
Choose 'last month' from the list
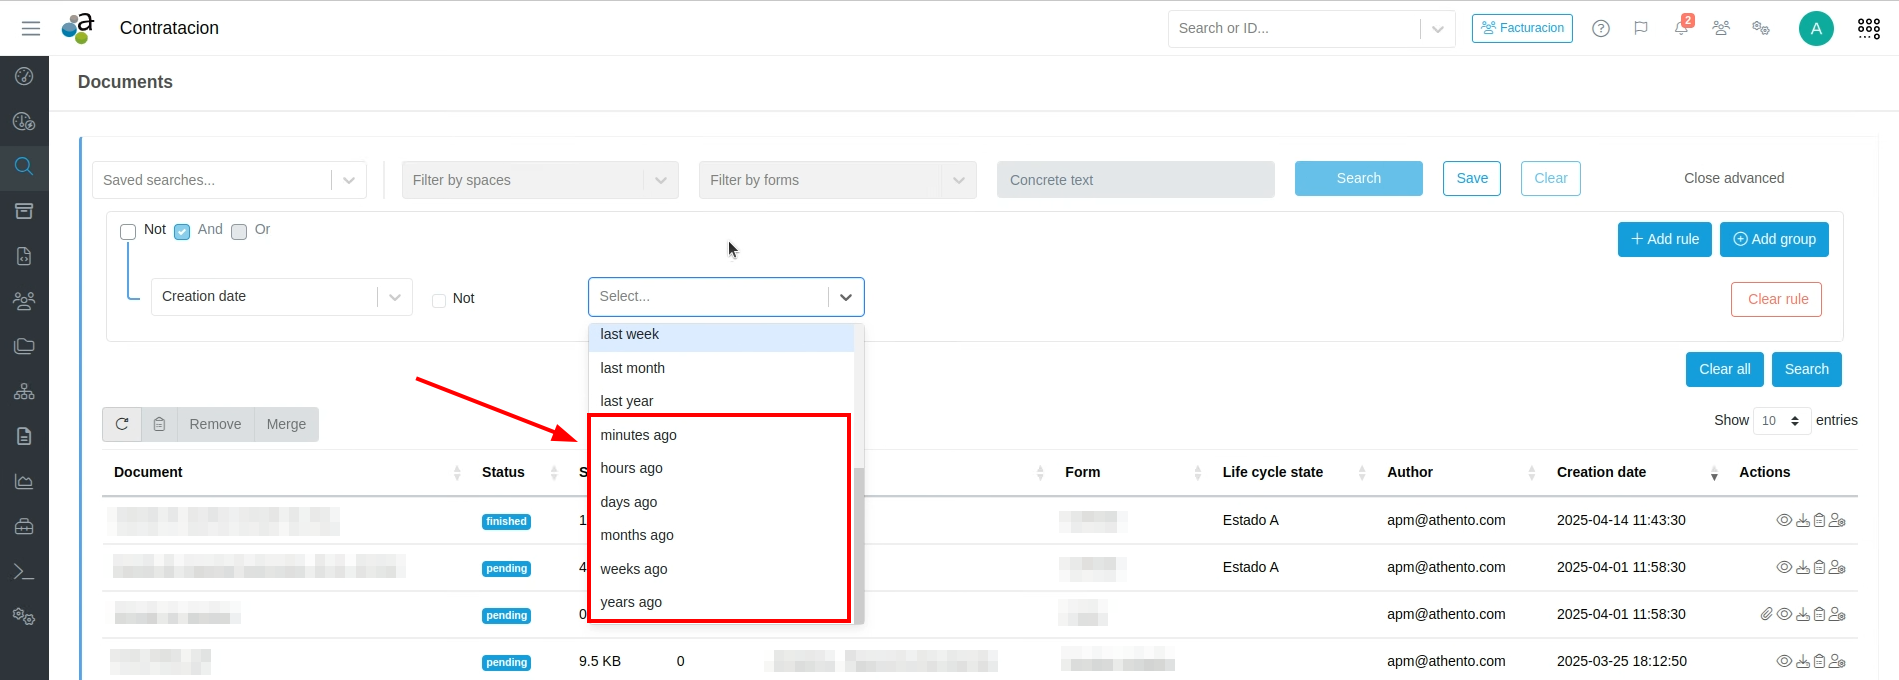point(632,368)
